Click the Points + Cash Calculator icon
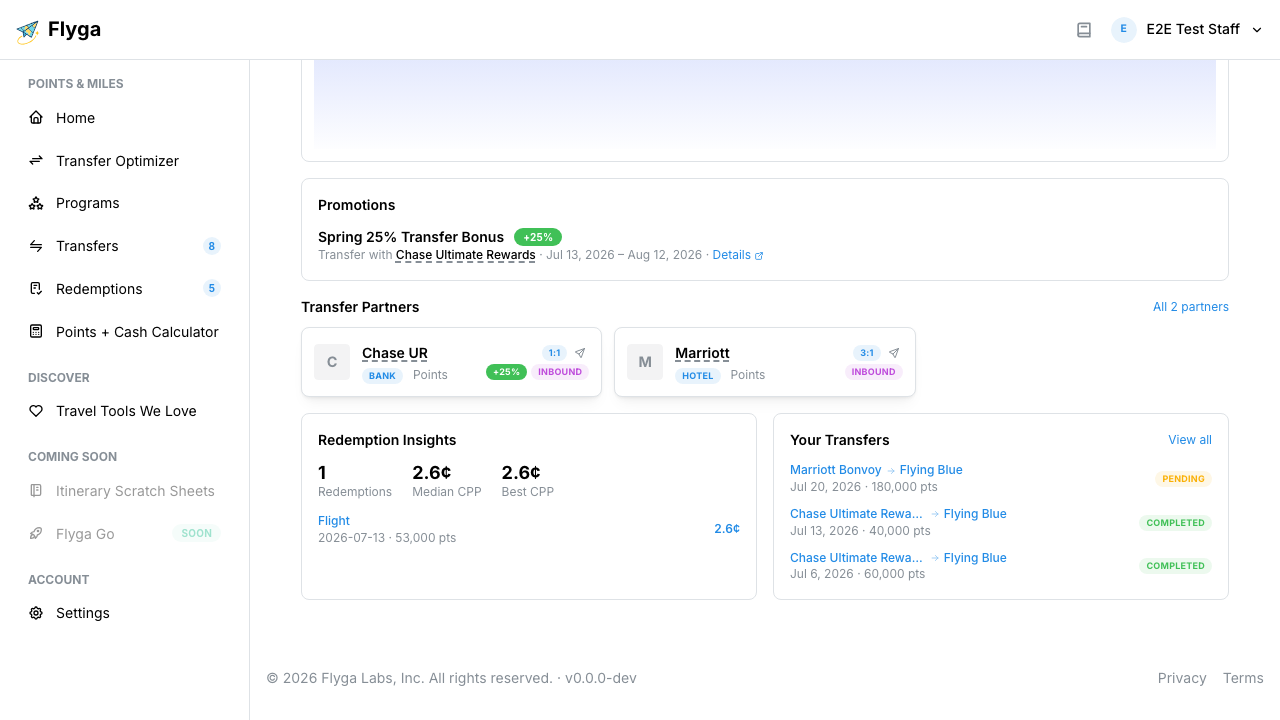 coord(36,331)
